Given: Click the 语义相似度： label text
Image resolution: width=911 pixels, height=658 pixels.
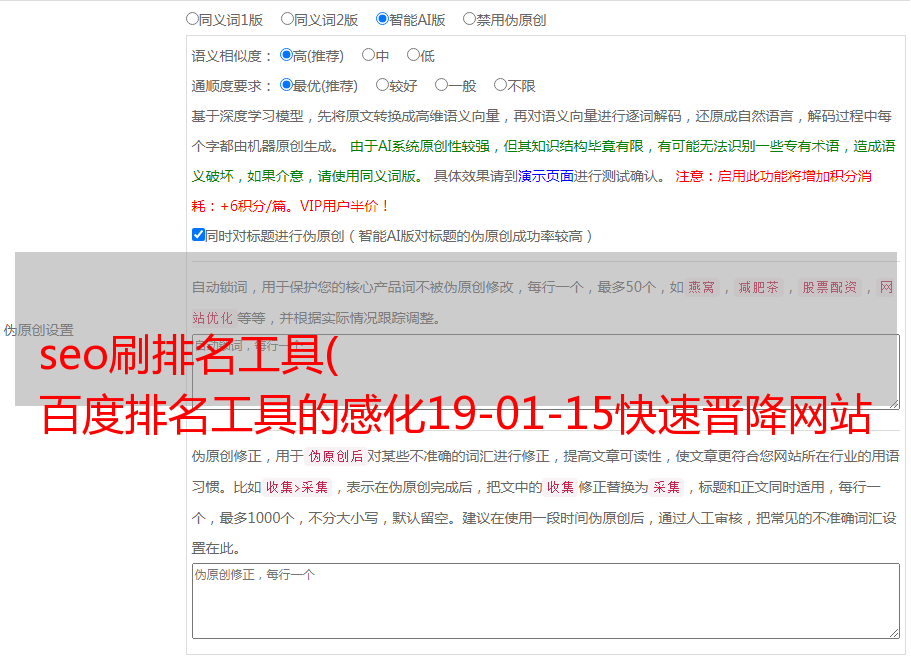Looking at the screenshot, I should tap(232, 56).
